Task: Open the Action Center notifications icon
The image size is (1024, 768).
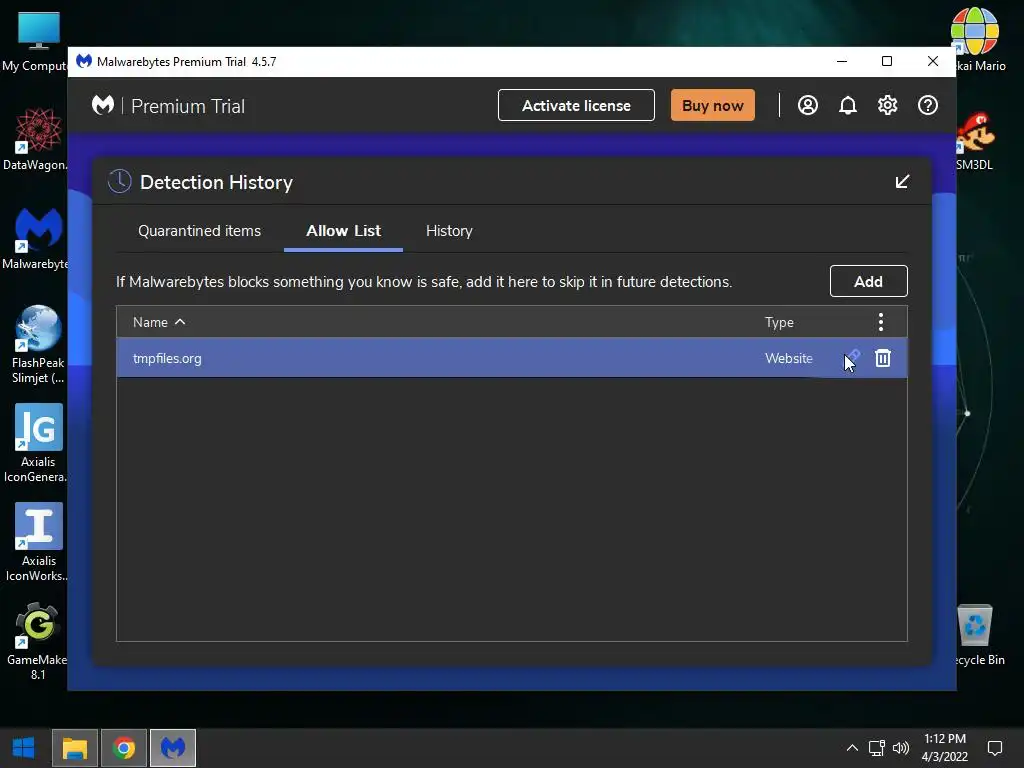Action: click(995, 748)
